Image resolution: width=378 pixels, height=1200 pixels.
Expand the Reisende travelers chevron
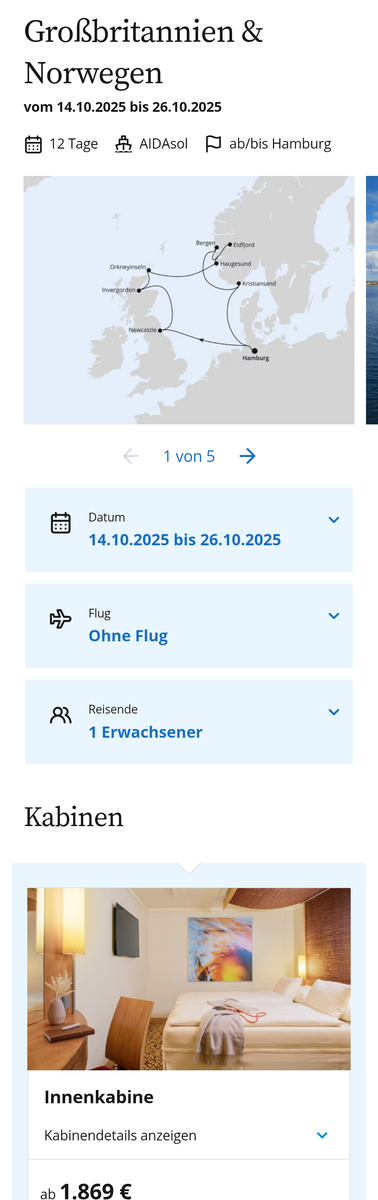tap(334, 712)
